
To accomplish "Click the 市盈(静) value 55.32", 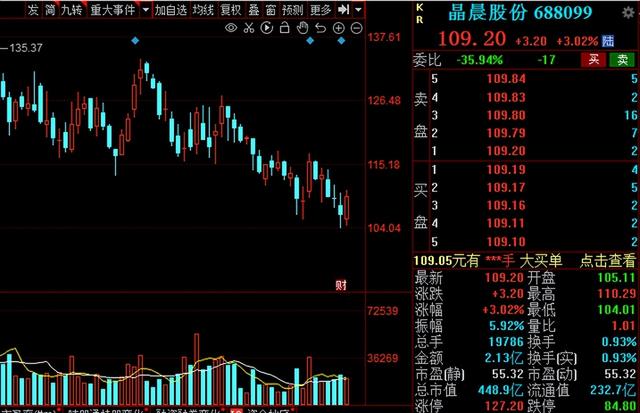I will [x=507, y=374].
